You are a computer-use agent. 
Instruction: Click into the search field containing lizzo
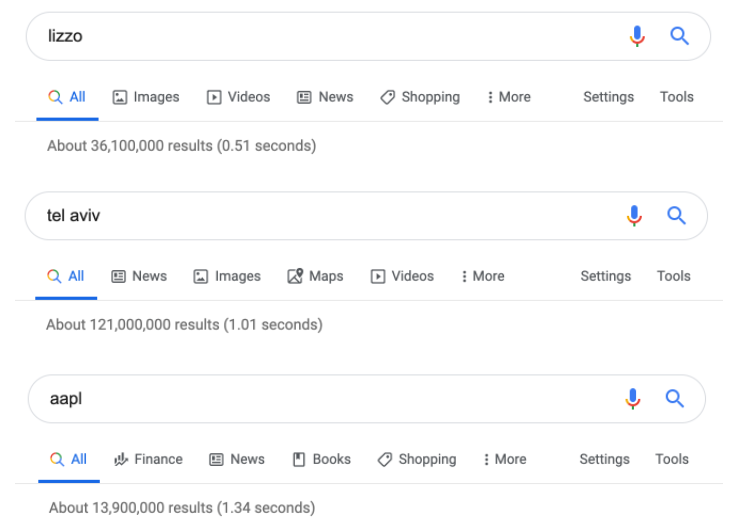pyautogui.click(x=320, y=37)
